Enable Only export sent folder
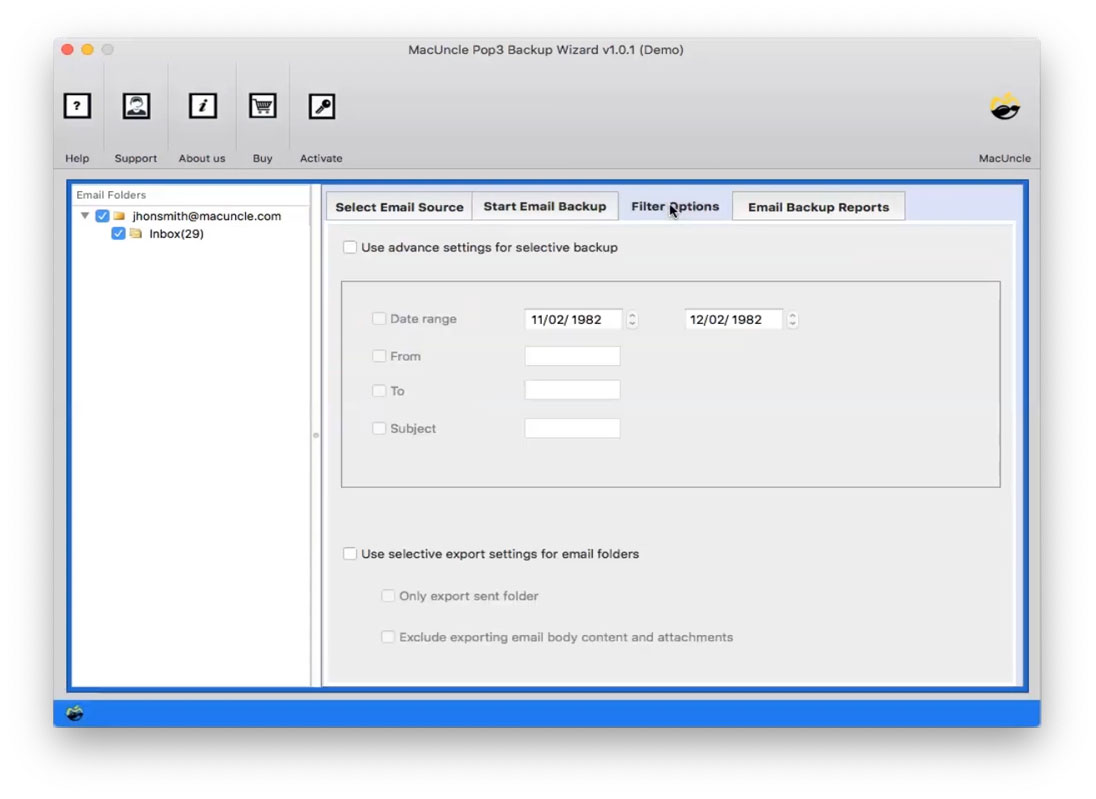The width and height of the screenshot is (1096, 799). (388, 595)
